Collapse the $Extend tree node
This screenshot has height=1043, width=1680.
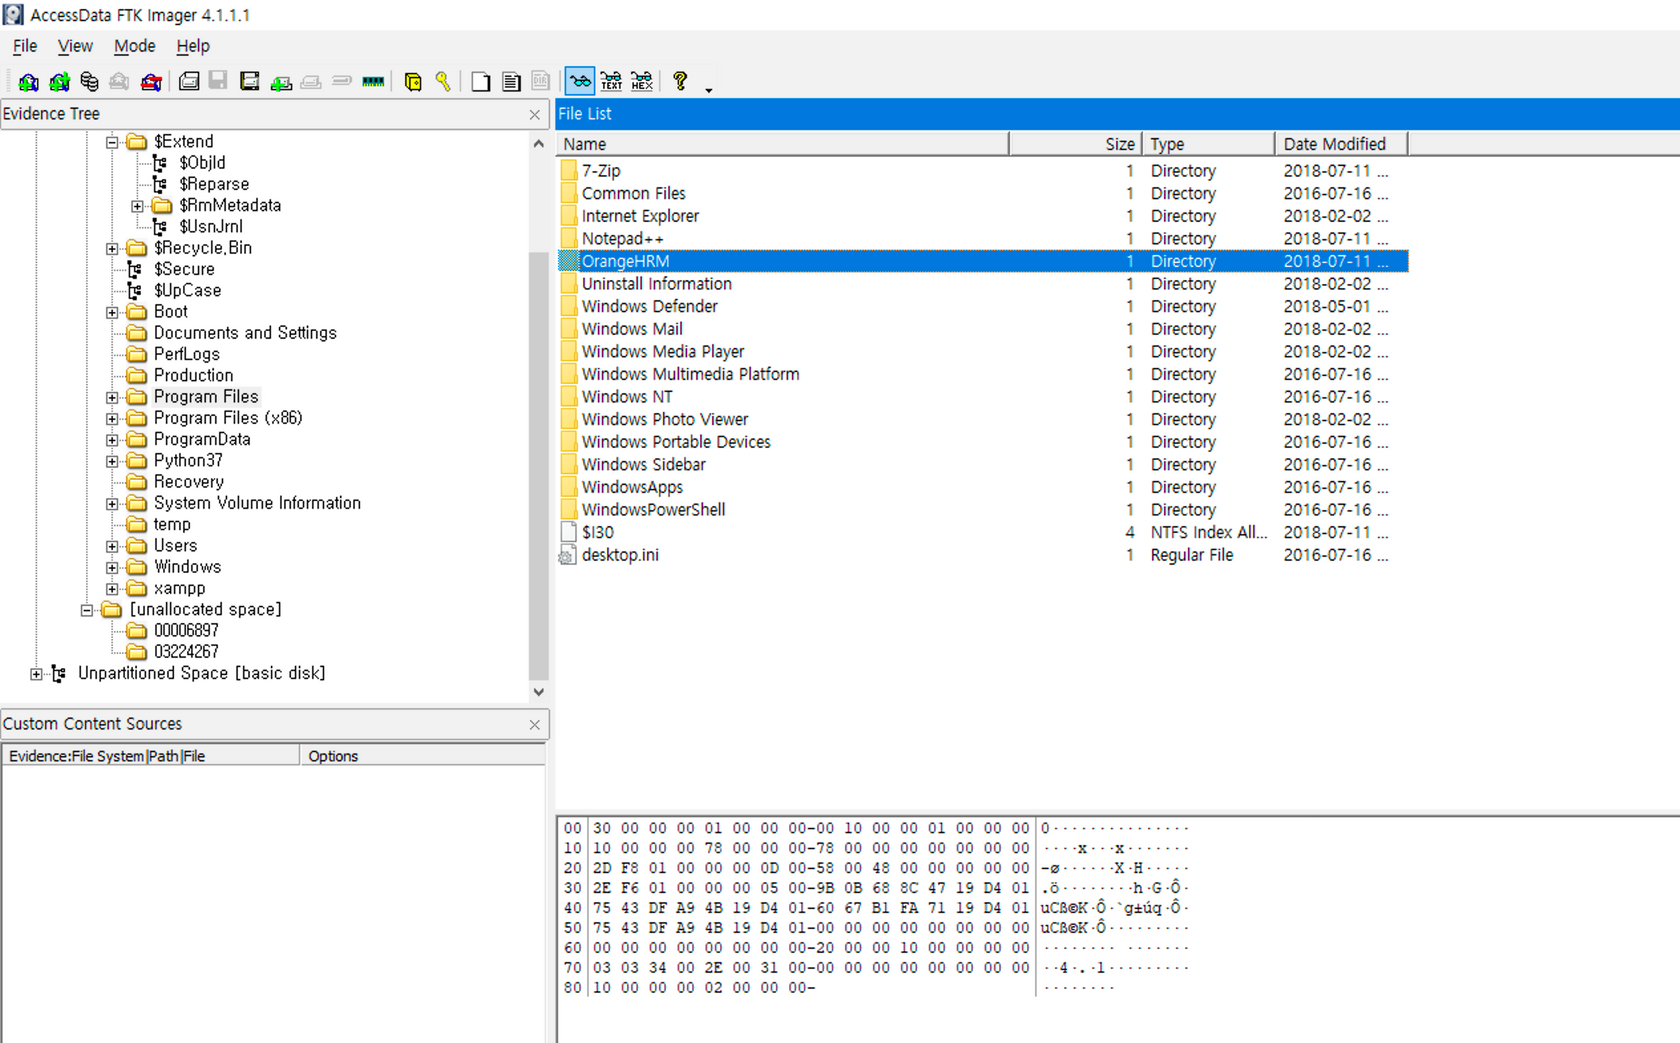tap(112, 142)
